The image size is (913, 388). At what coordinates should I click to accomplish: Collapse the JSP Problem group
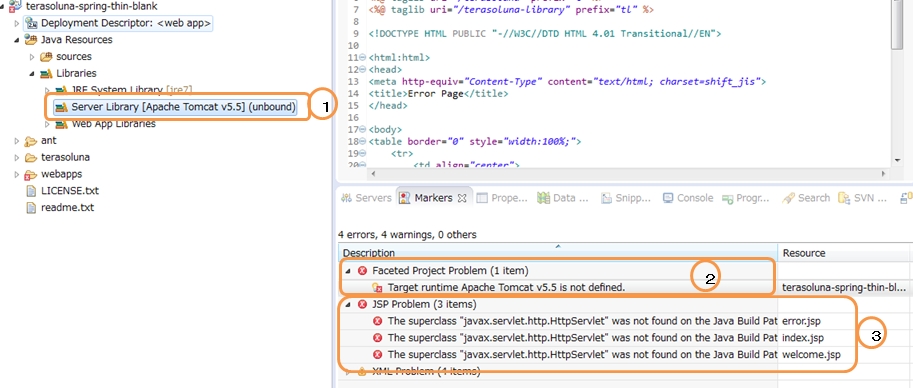coord(348,304)
